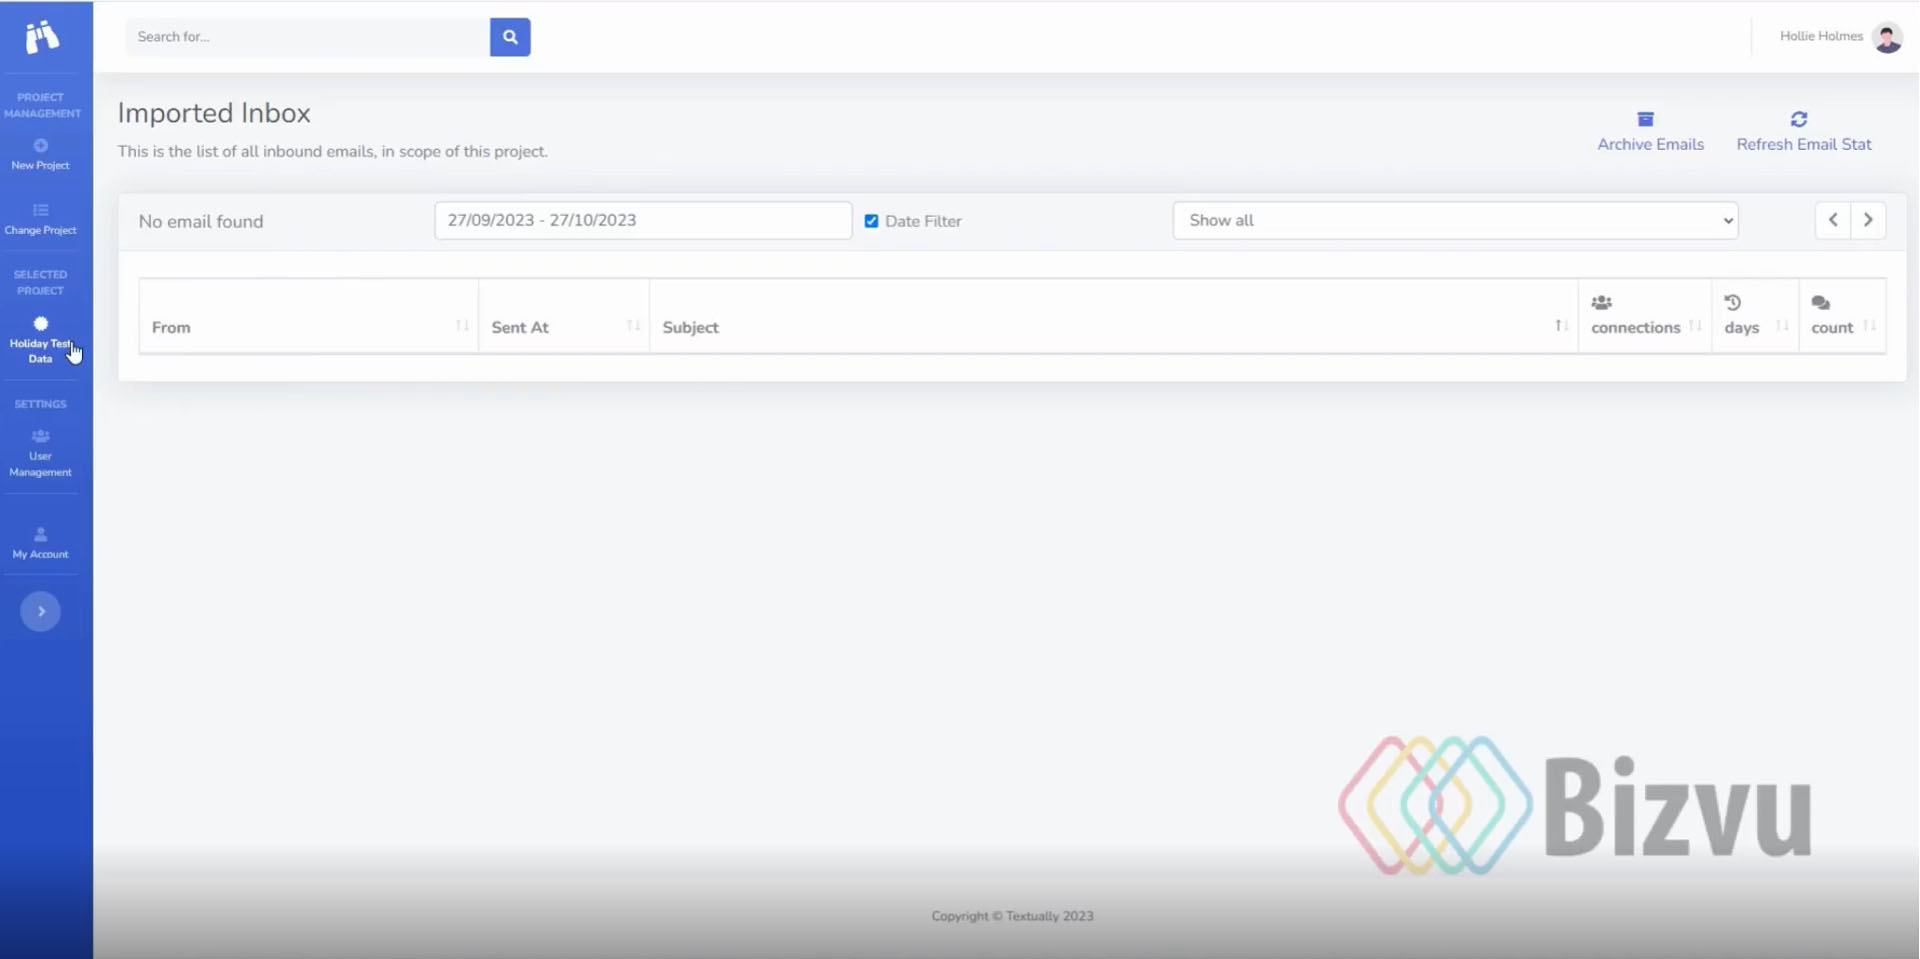The height and width of the screenshot is (959, 1920).
Task: Click Hollie Holmes profile avatar
Action: point(1886,37)
